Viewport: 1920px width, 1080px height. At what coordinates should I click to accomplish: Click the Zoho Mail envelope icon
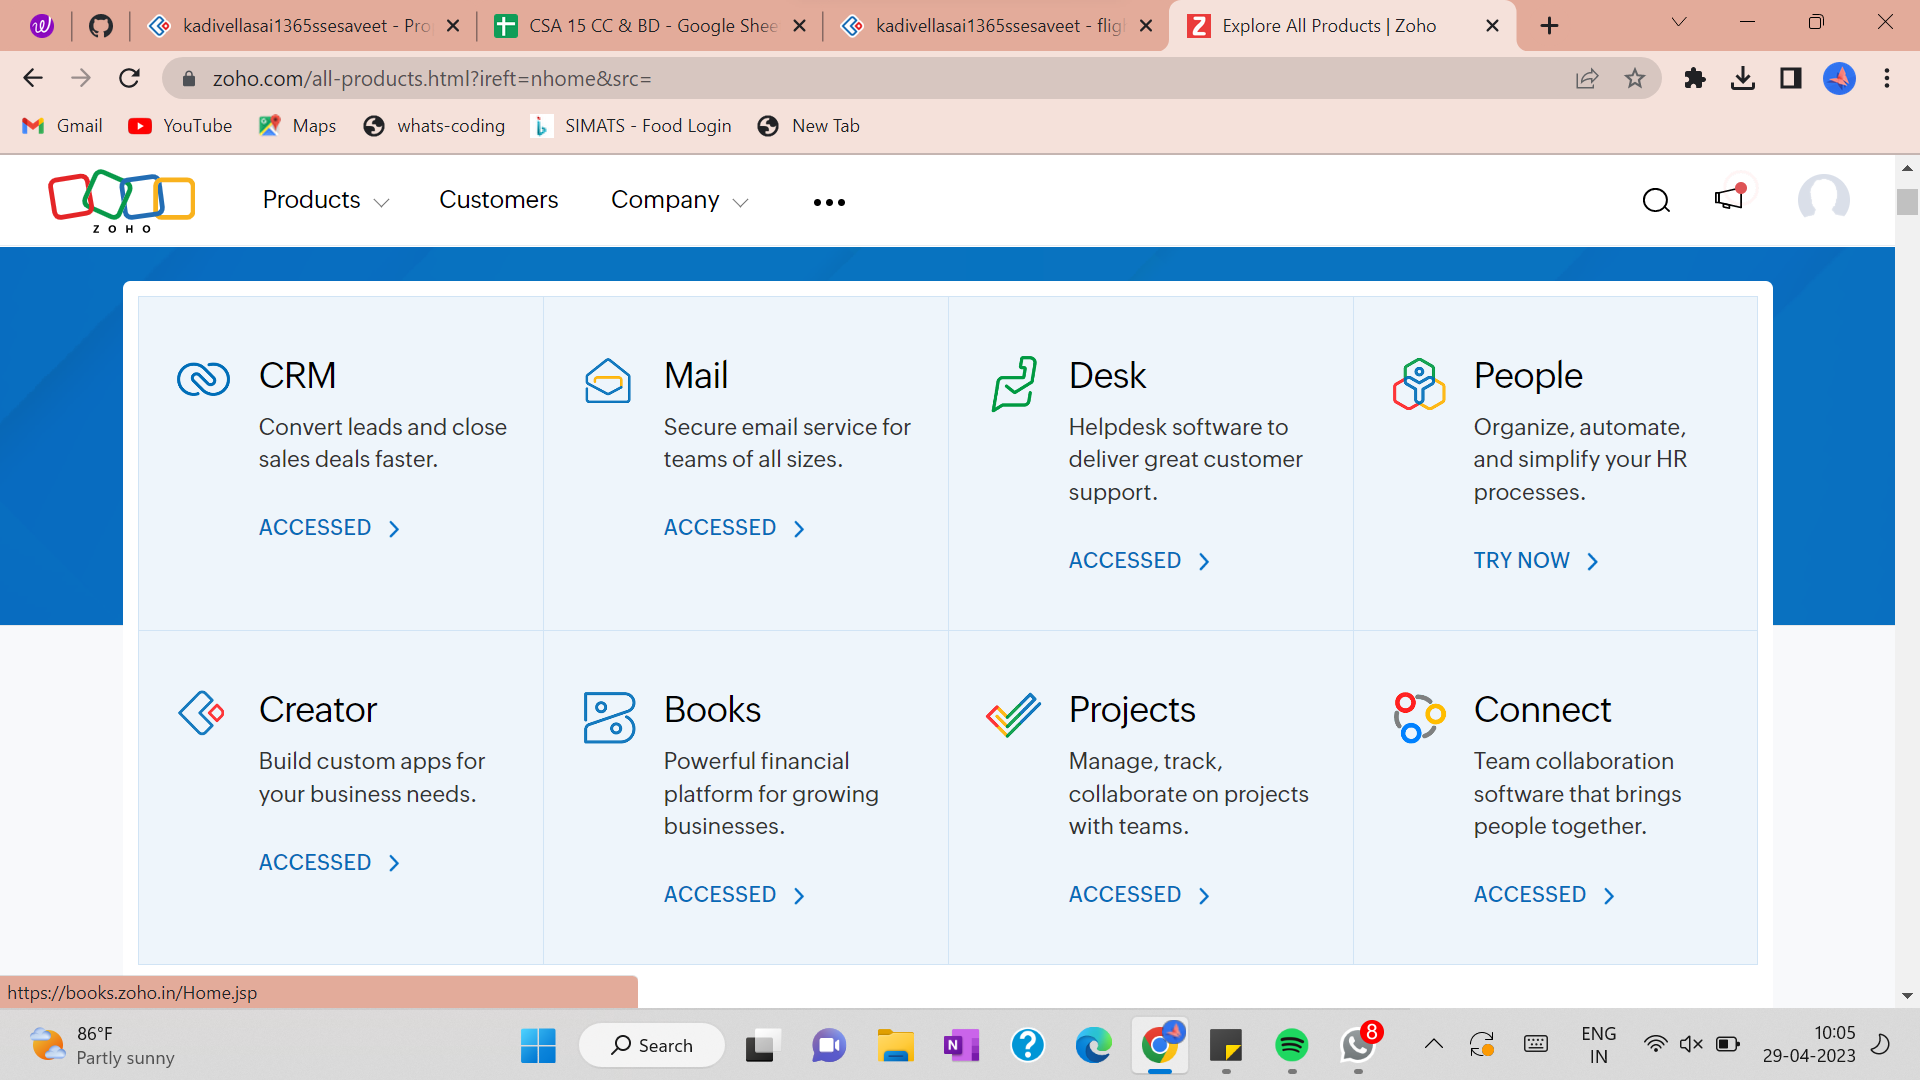[x=608, y=380]
